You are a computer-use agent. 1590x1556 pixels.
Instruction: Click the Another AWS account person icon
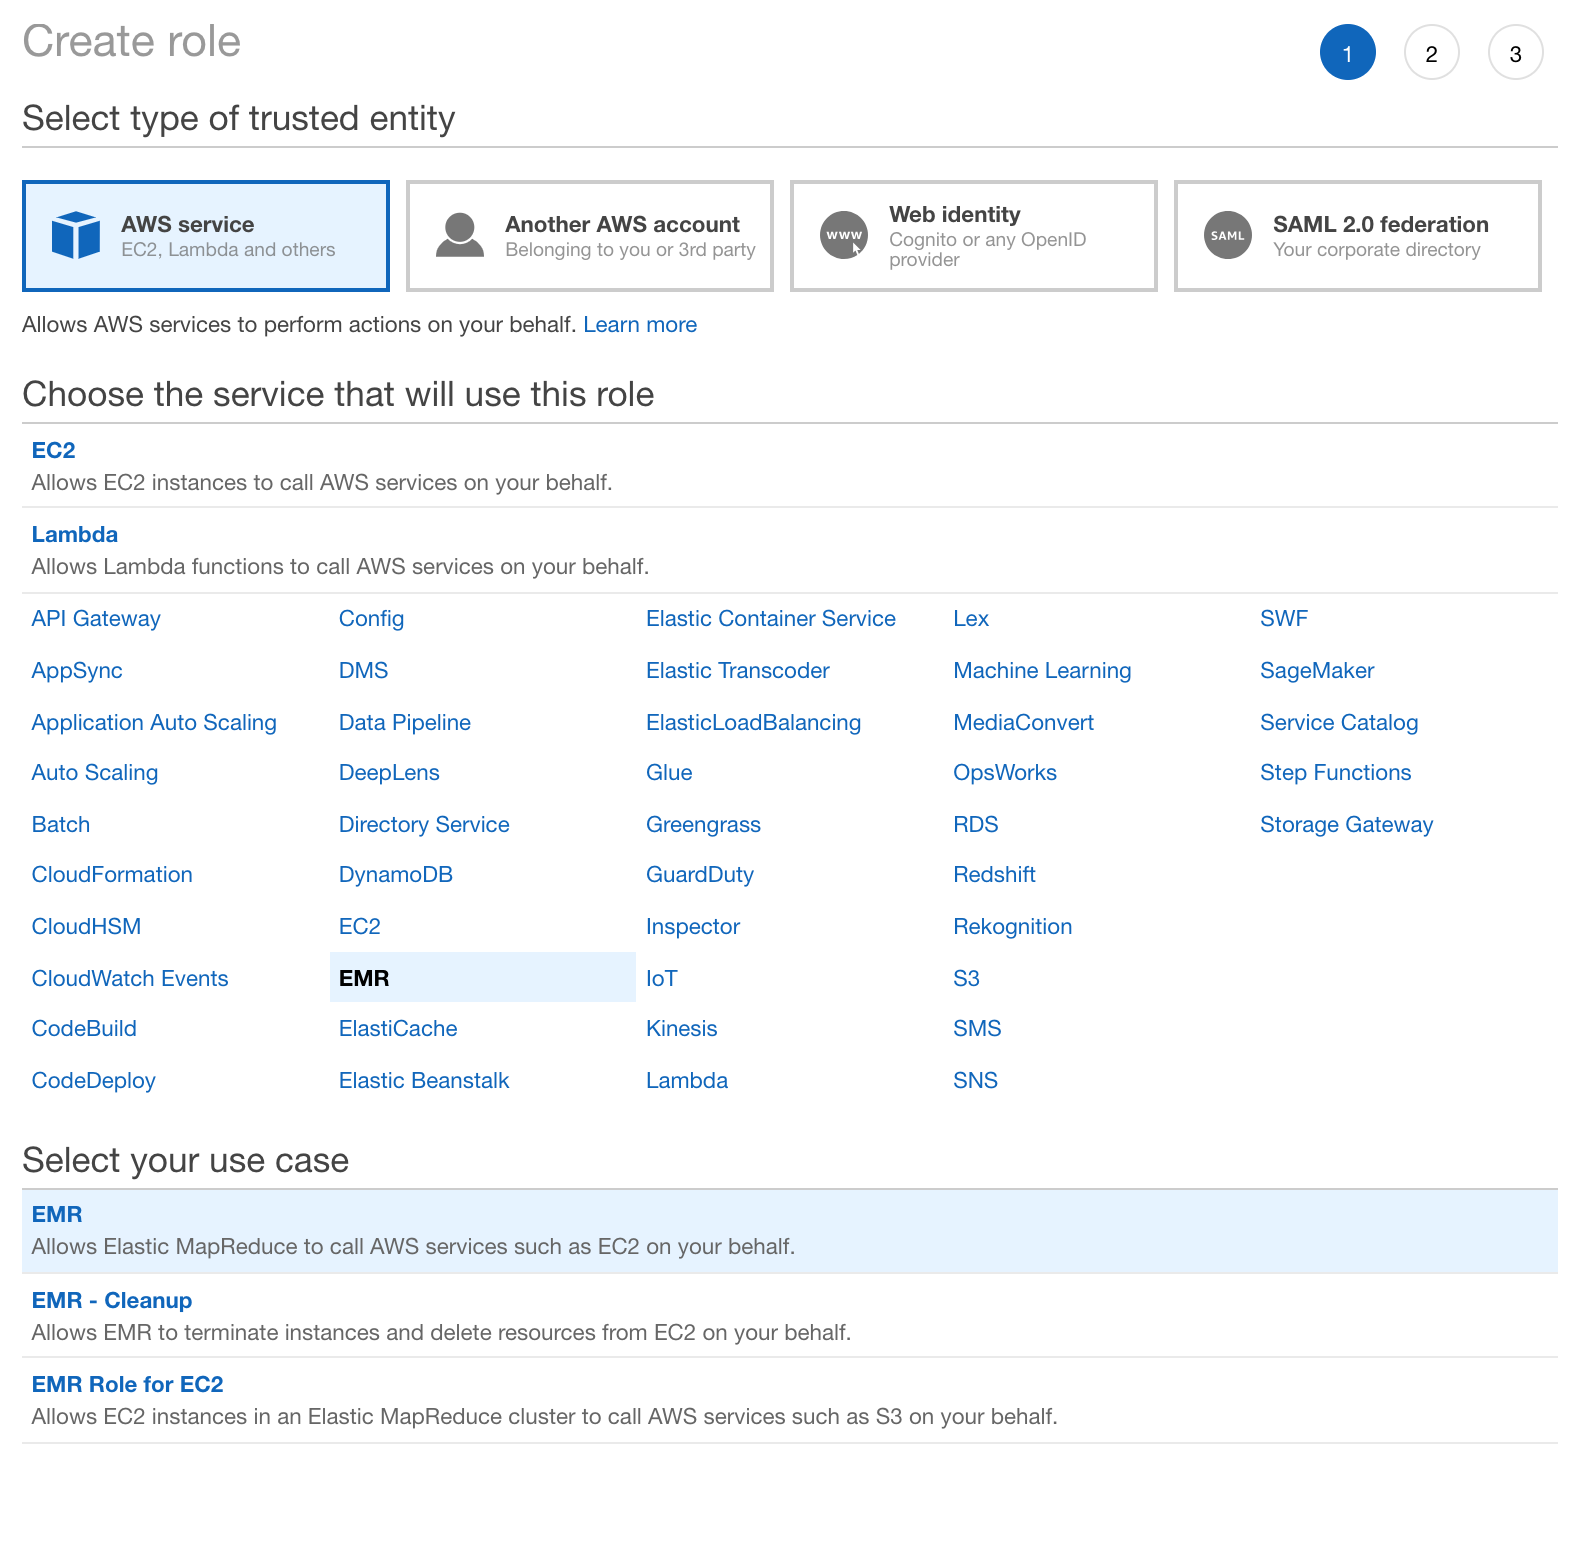point(460,236)
